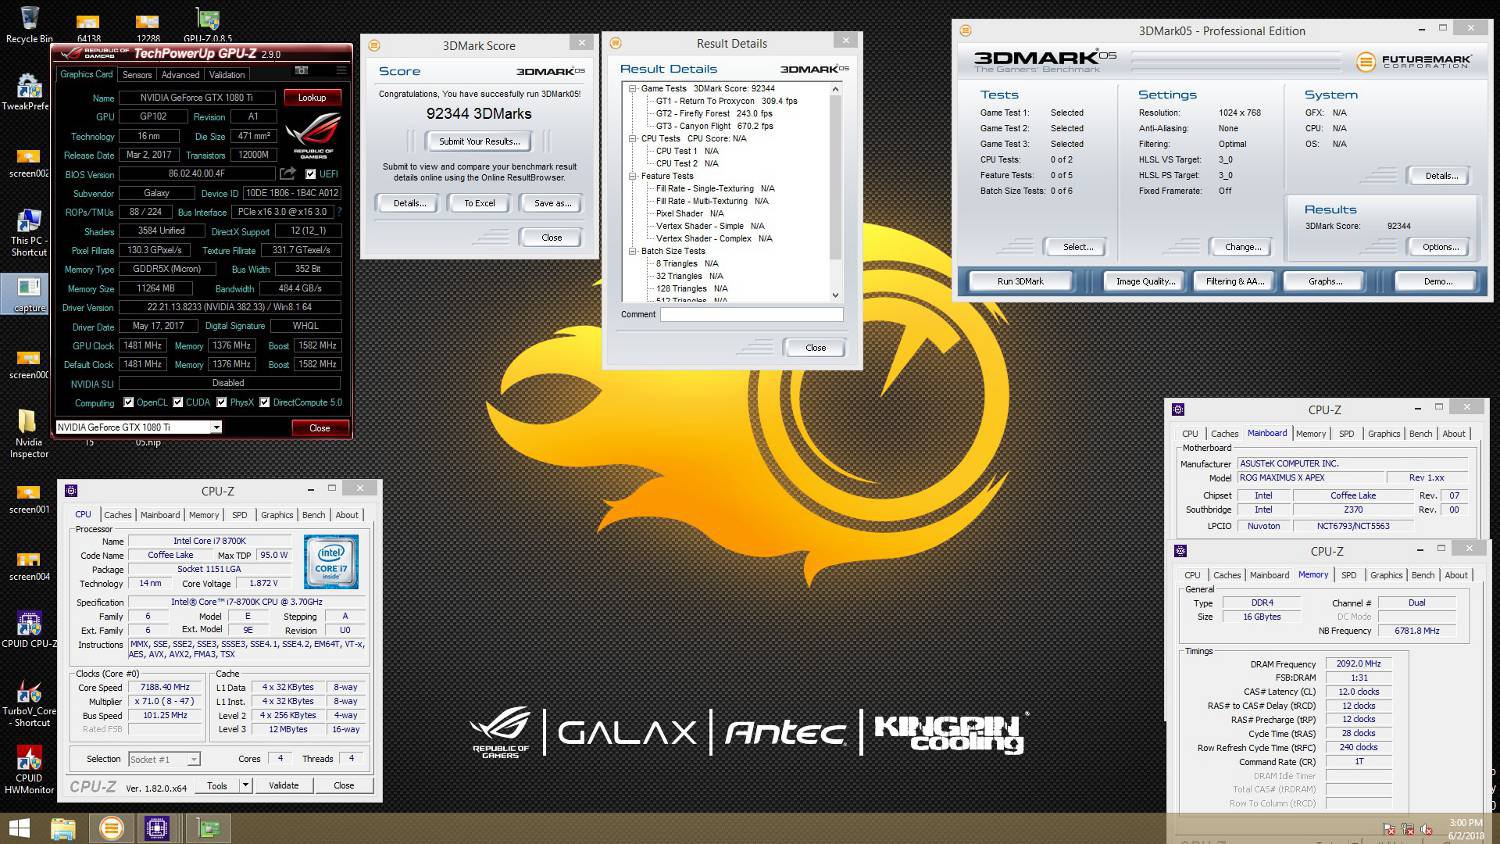Click the GPU-Z Lookup button

(312, 98)
